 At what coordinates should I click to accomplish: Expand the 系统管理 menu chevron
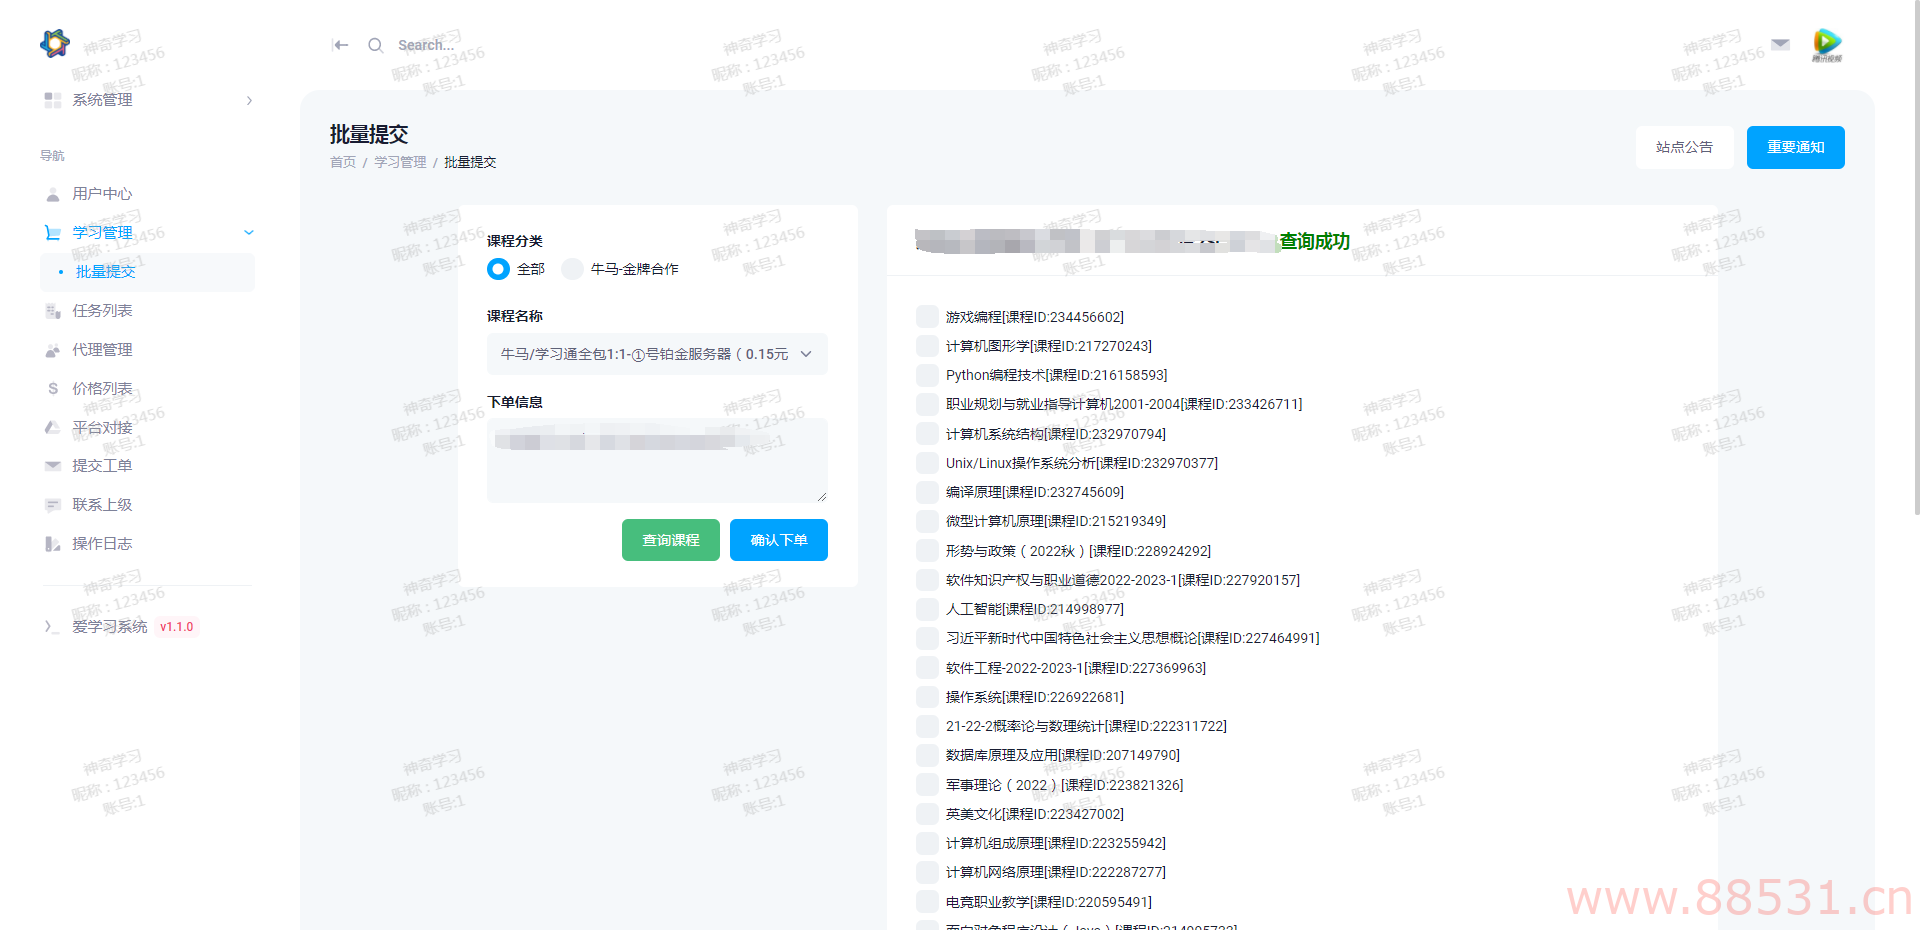pyautogui.click(x=249, y=100)
